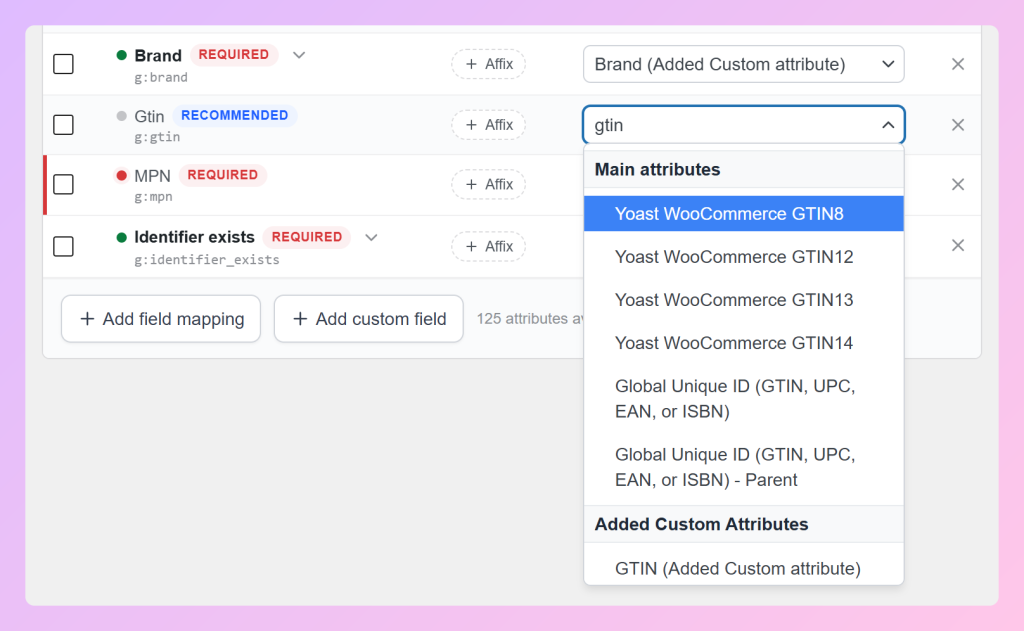Click the red status dot beside MPN
This screenshot has width=1024, height=631.
[121, 175]
